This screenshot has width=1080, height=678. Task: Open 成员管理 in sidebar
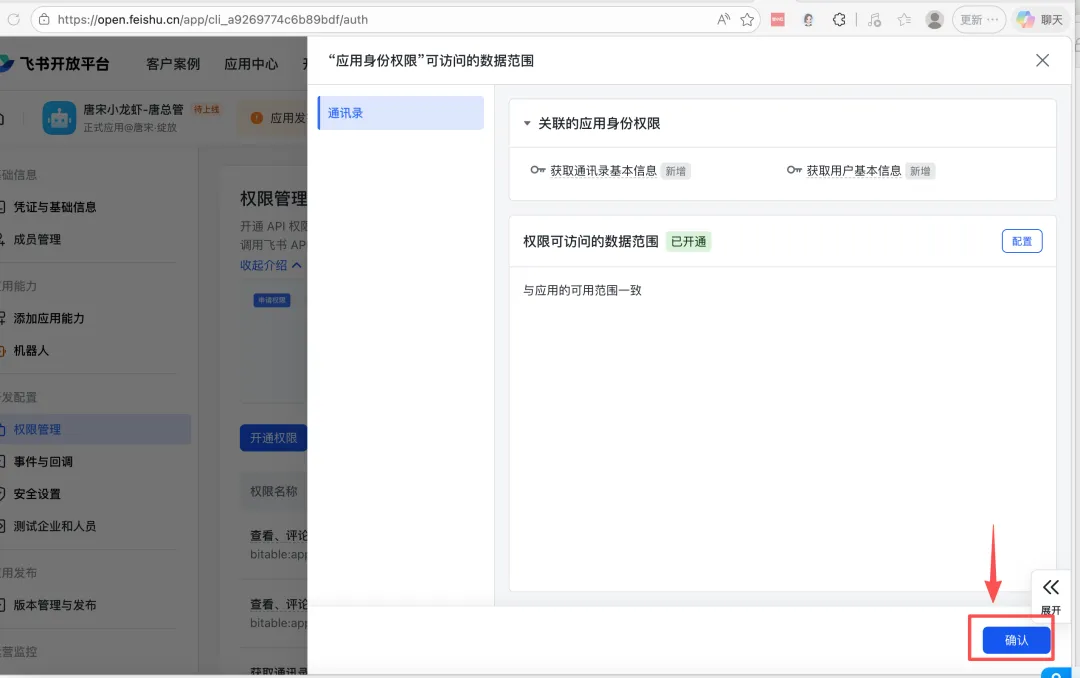click(37, 239)
